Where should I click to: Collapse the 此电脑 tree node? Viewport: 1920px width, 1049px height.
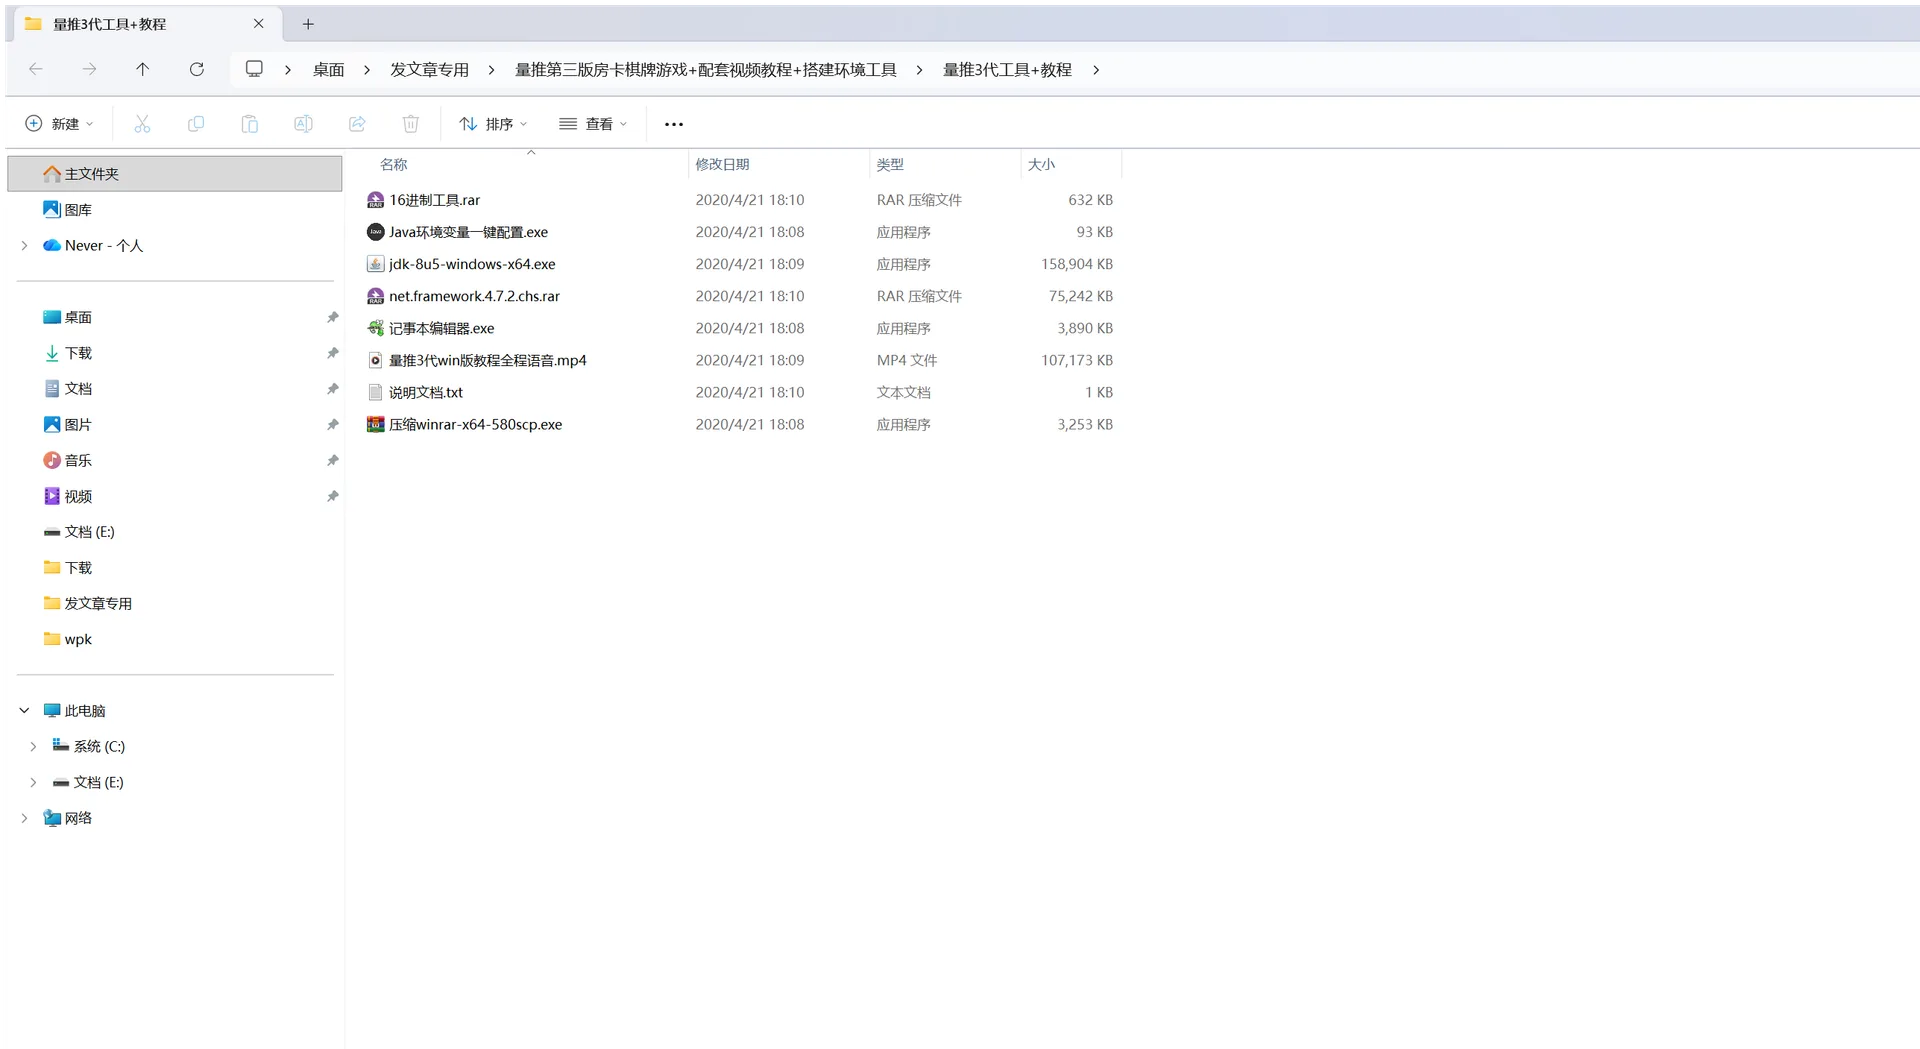pyautogui.click(x=25, y=711)
